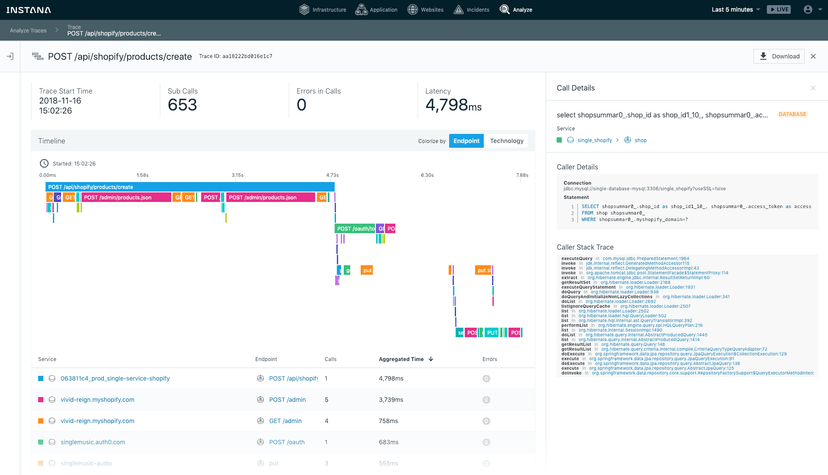Click the green swatch for singlemusic.auth0.com
This screenshot has height=475, width=828.
click(x=41, y=442)
